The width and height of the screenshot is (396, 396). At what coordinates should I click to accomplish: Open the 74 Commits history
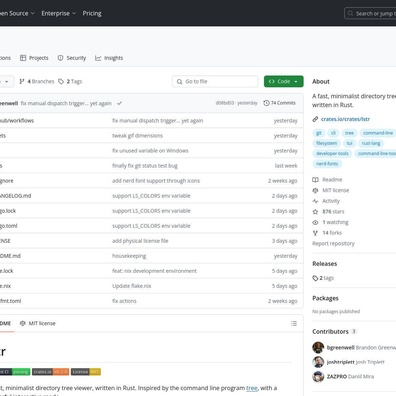coord(279,103)
